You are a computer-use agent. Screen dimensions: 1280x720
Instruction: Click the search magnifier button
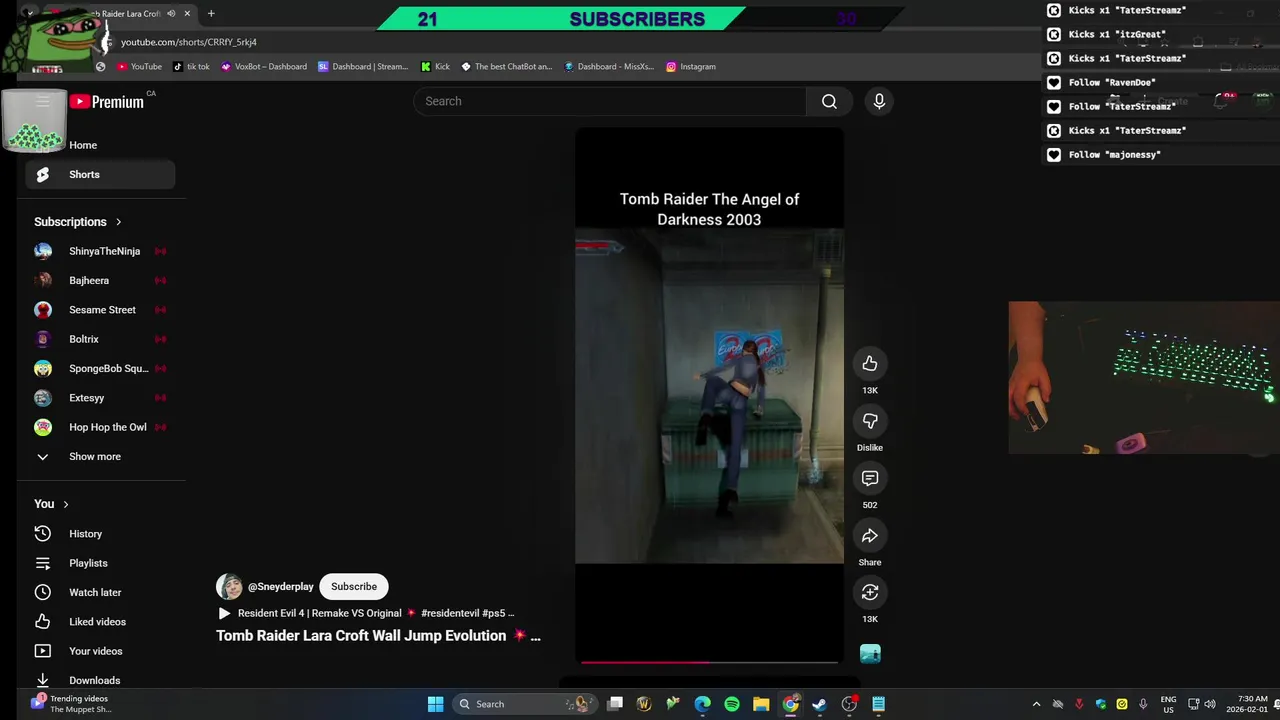pos(829,101)
